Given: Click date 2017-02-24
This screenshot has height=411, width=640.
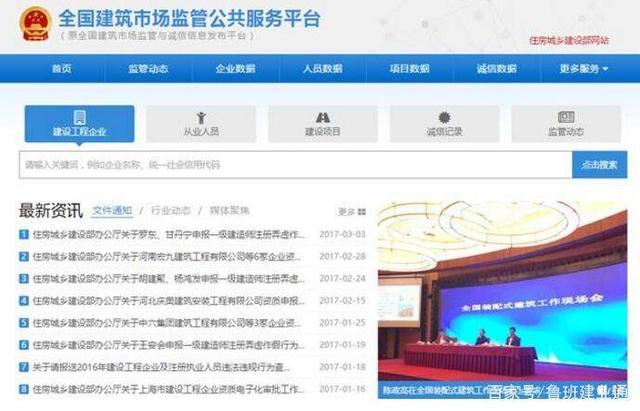Looking at the screenshot, I should 342,278.
